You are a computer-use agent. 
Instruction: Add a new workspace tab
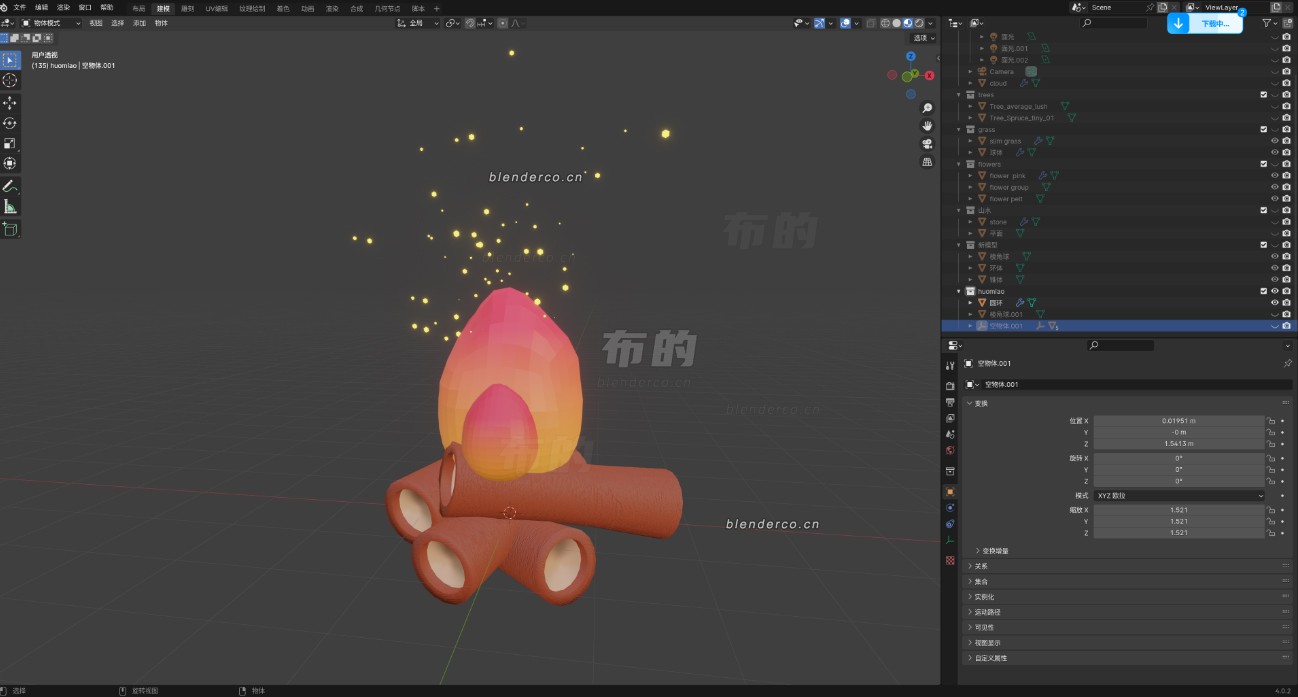(436, 8)
